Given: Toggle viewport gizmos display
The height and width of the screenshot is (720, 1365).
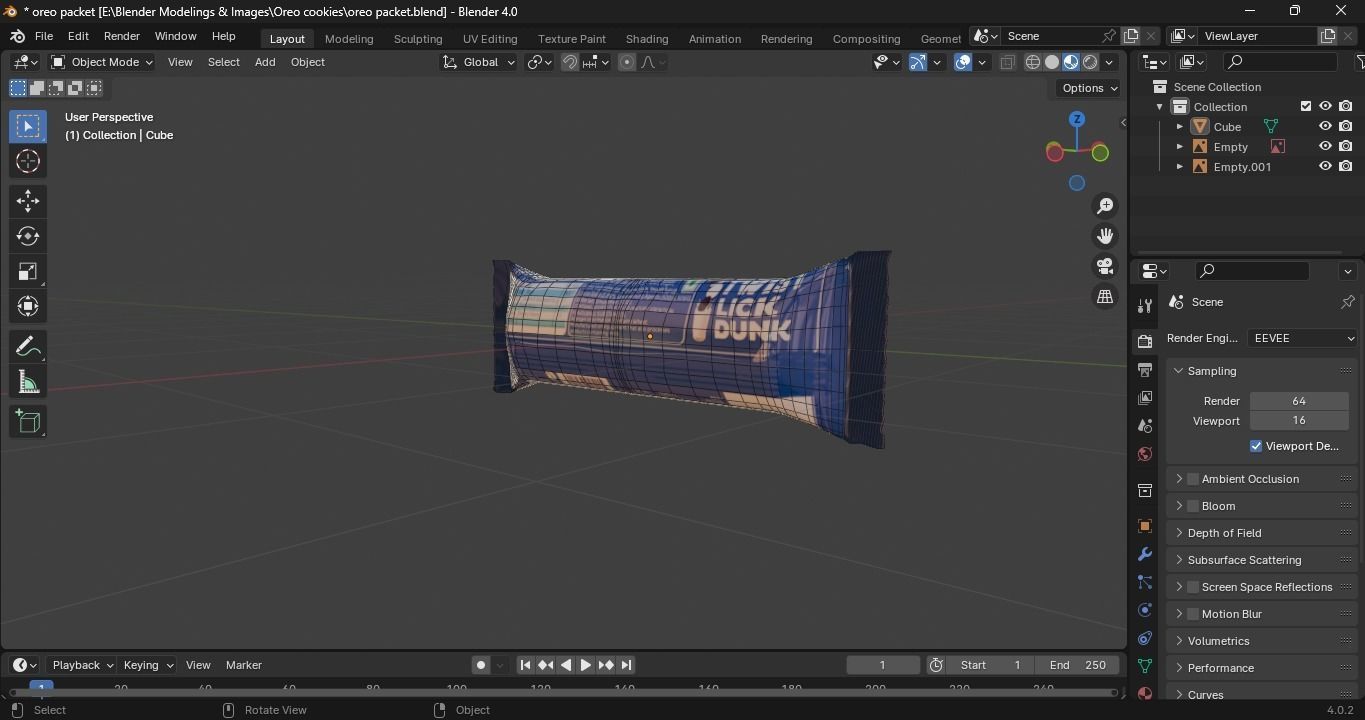Looking at the screenshot, I should click(918, 62).
